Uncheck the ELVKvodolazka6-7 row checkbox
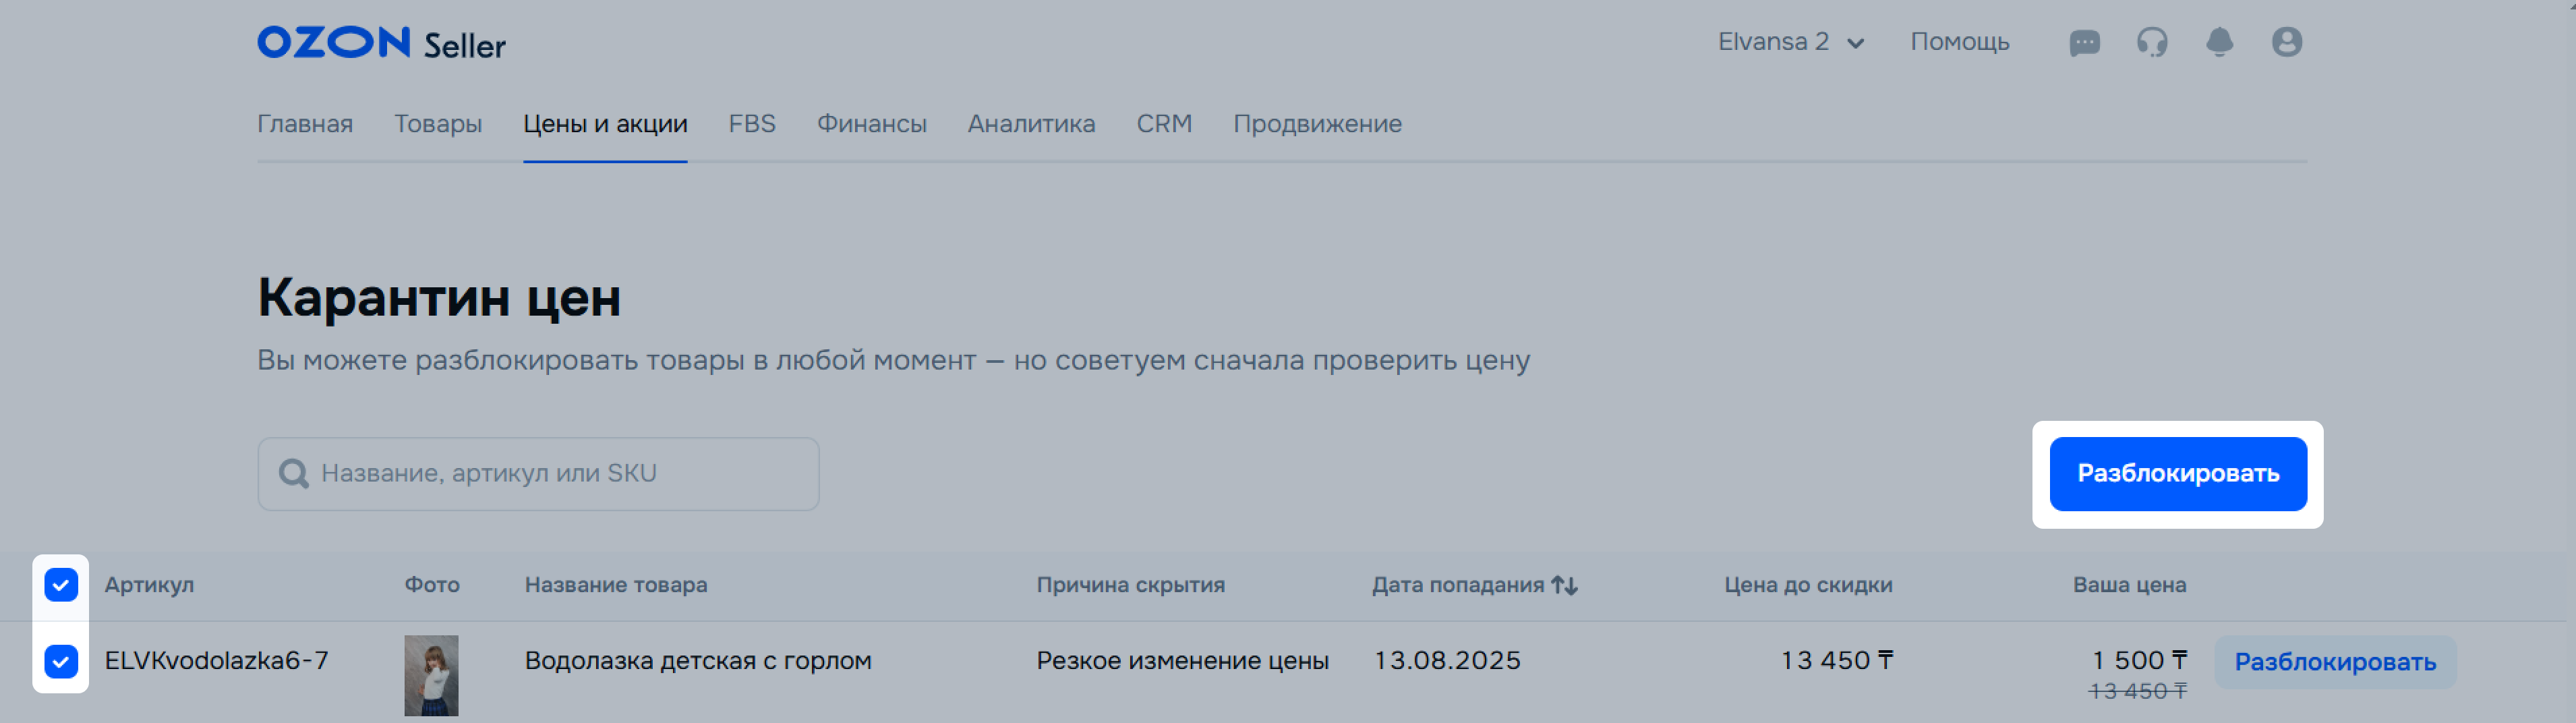2576x723 pixels. pos(61,661)
